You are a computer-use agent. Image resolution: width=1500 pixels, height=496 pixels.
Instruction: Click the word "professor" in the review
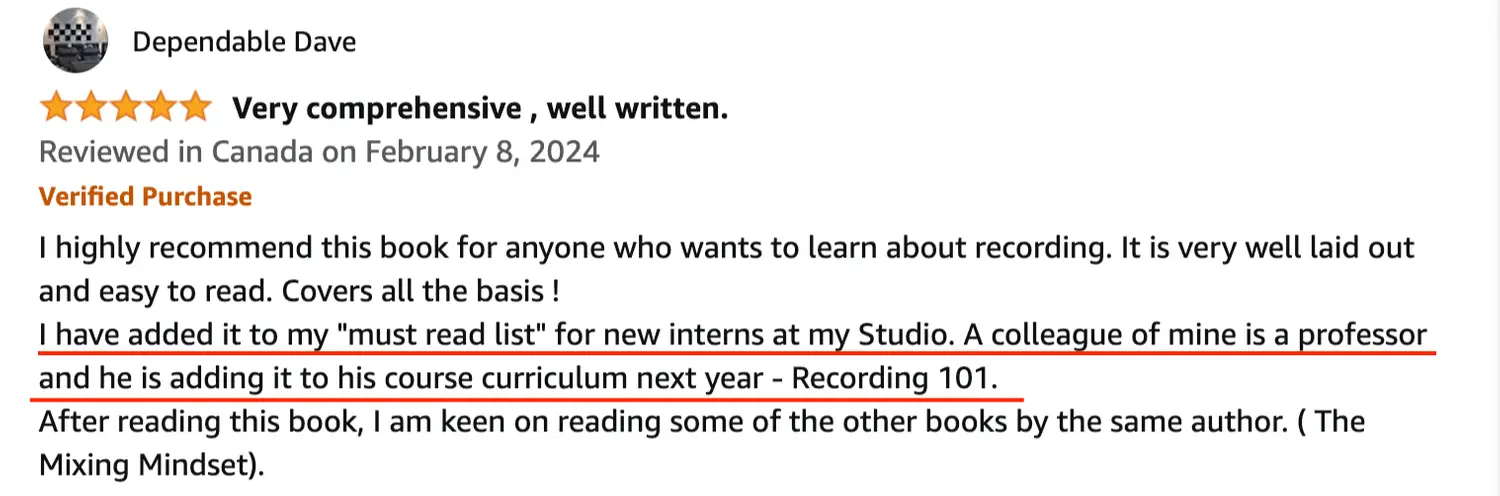tap(1362, 335)
